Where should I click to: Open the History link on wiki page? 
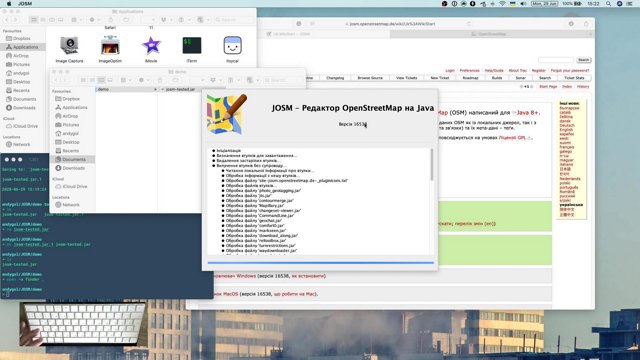click(x=583, y=87)
